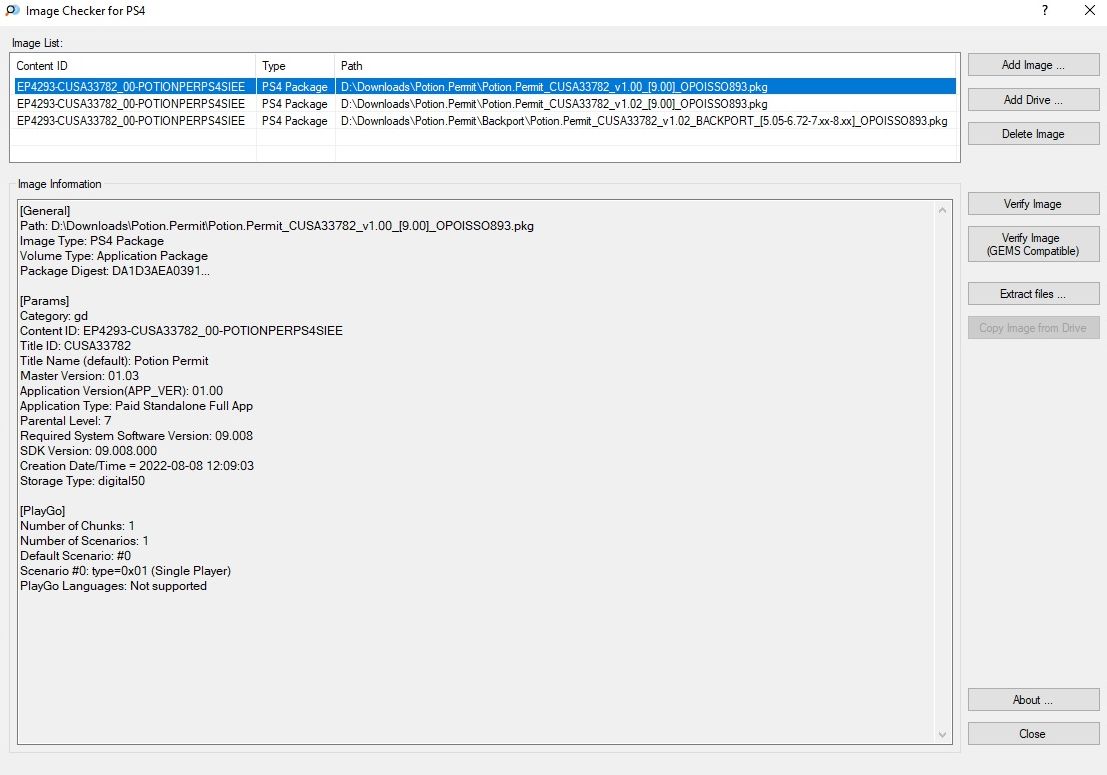The height and width of the screenshot is (775, 1107).
Task: Click the Title Name Potion Permit line
Action: (114, 361)
